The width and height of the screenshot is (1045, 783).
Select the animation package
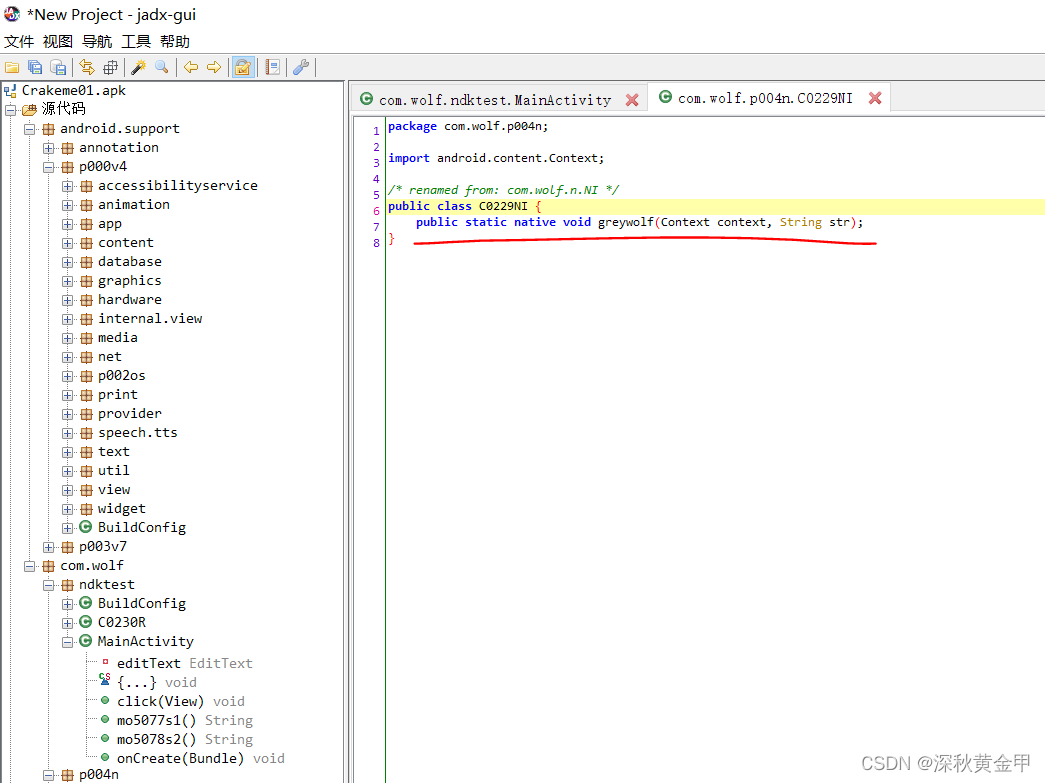(x=134, y=205)
